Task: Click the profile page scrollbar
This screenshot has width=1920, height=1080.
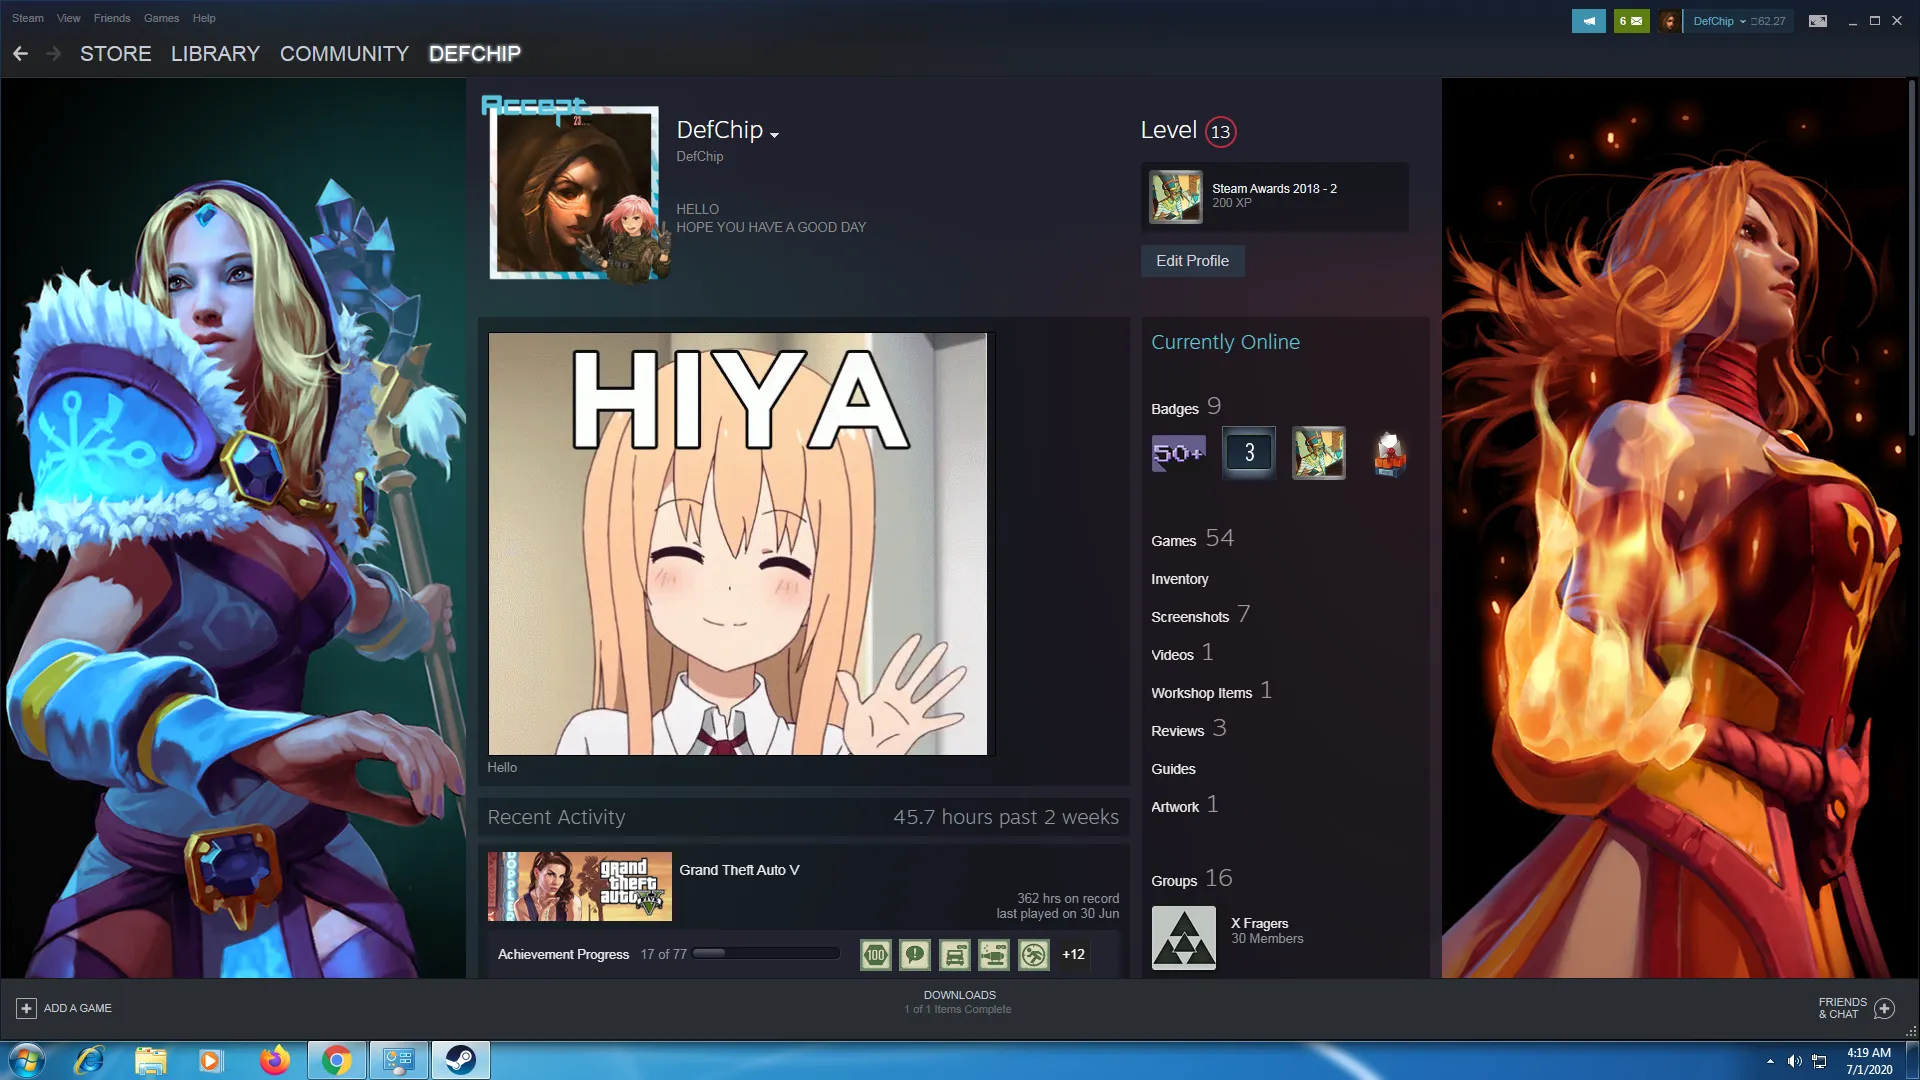Action: point(1912,260)
